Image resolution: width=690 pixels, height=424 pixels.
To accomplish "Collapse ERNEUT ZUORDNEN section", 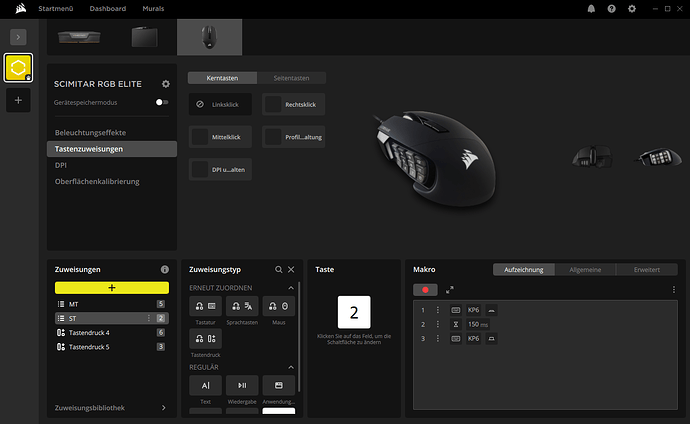I will (291, 288).
